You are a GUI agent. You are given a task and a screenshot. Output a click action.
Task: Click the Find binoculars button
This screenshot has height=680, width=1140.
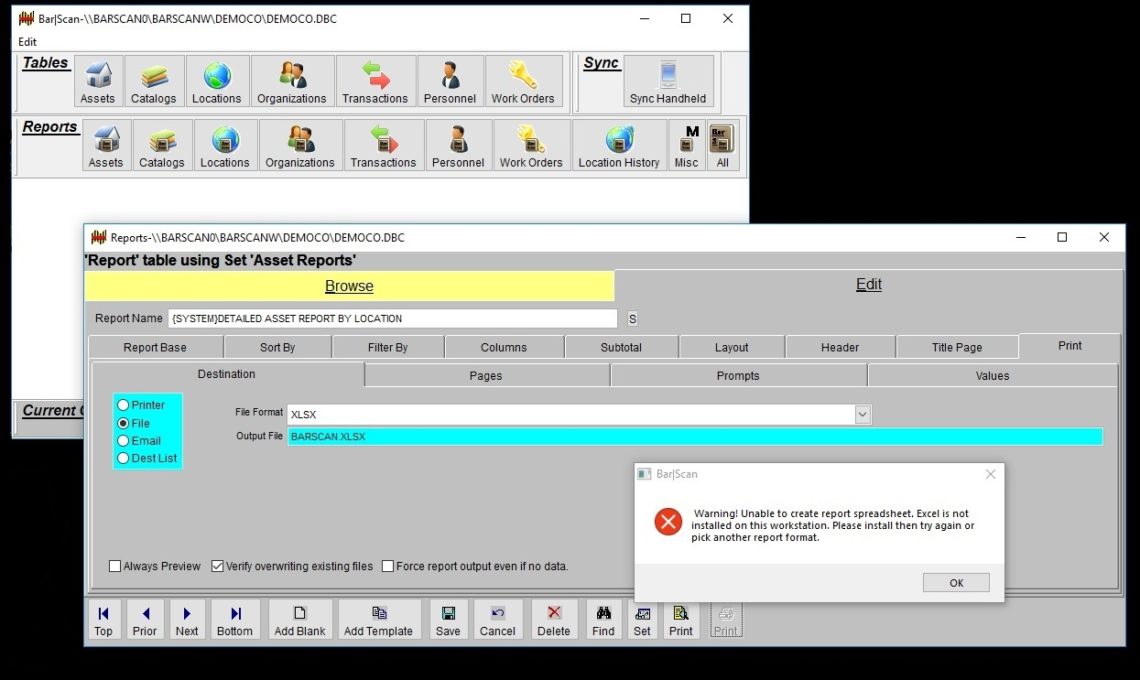click(x=603, y=620)
